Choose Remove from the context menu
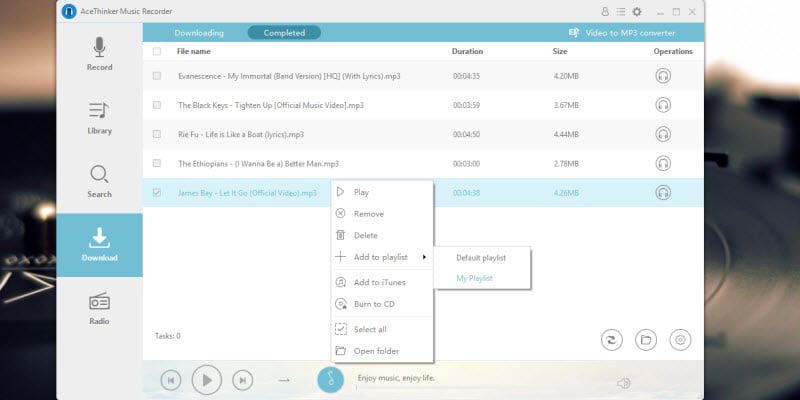 pyautogui.click(x=382, y=214)
